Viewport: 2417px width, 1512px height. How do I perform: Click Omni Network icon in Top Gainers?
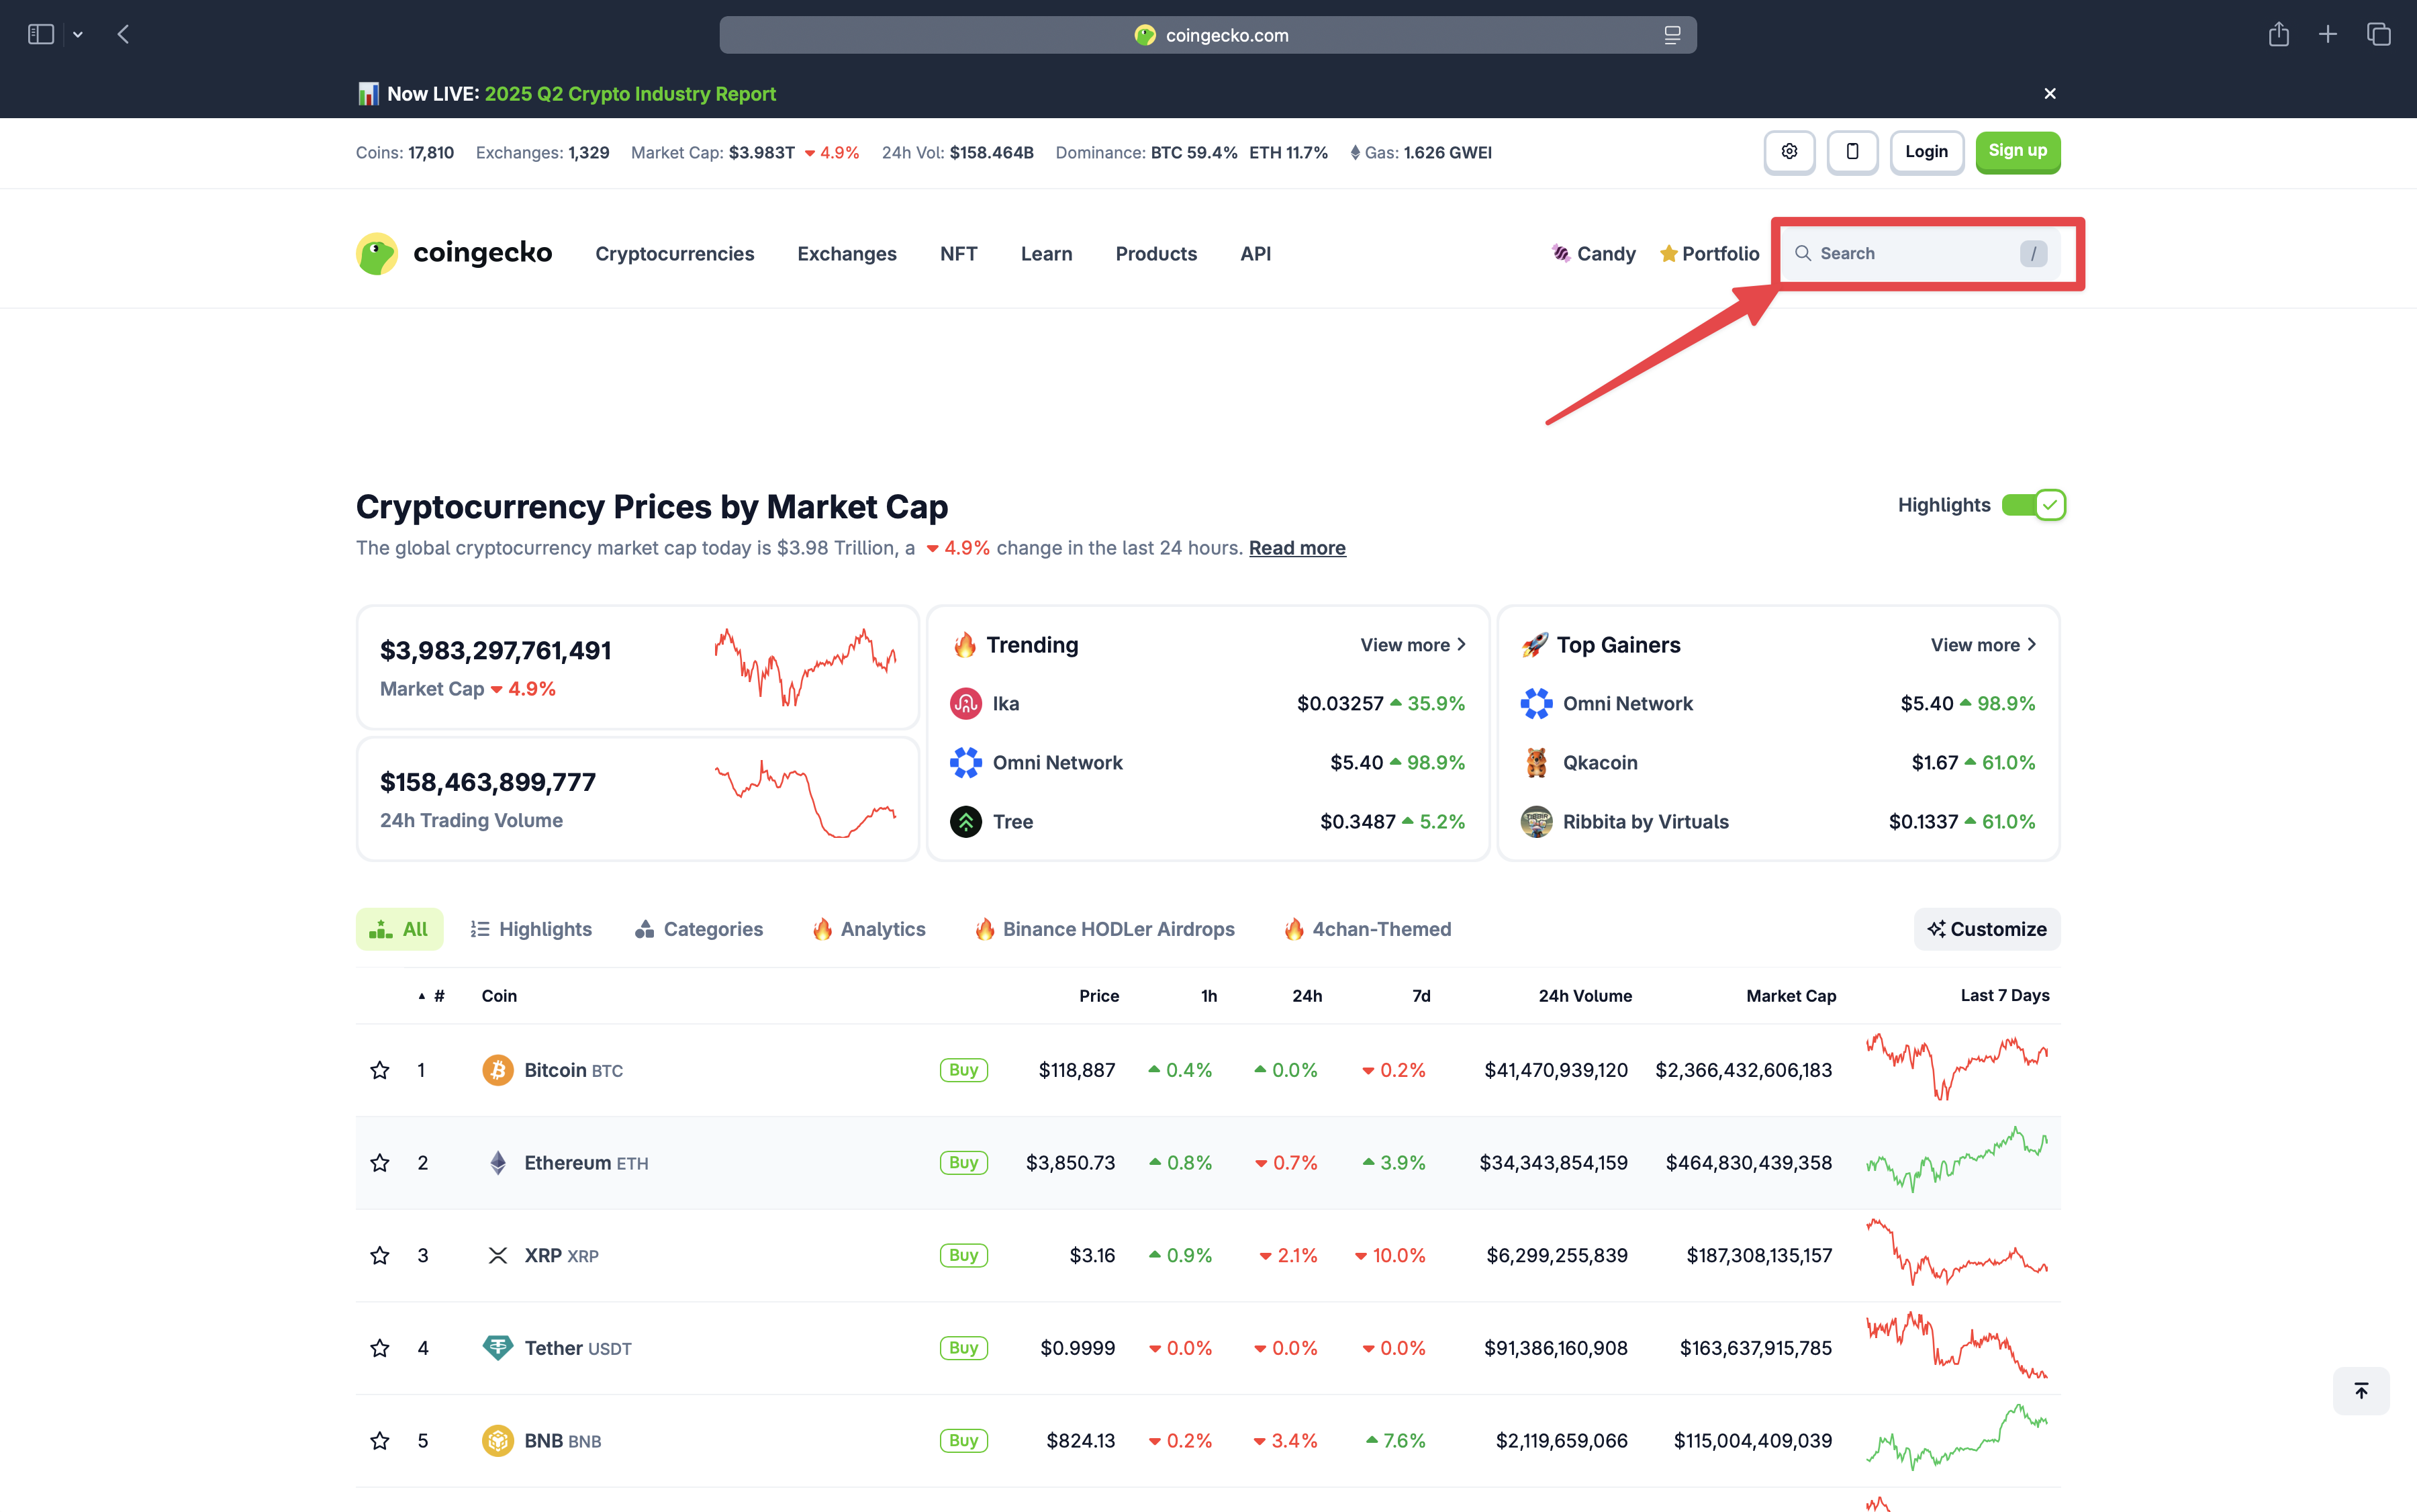(1536, 704)
